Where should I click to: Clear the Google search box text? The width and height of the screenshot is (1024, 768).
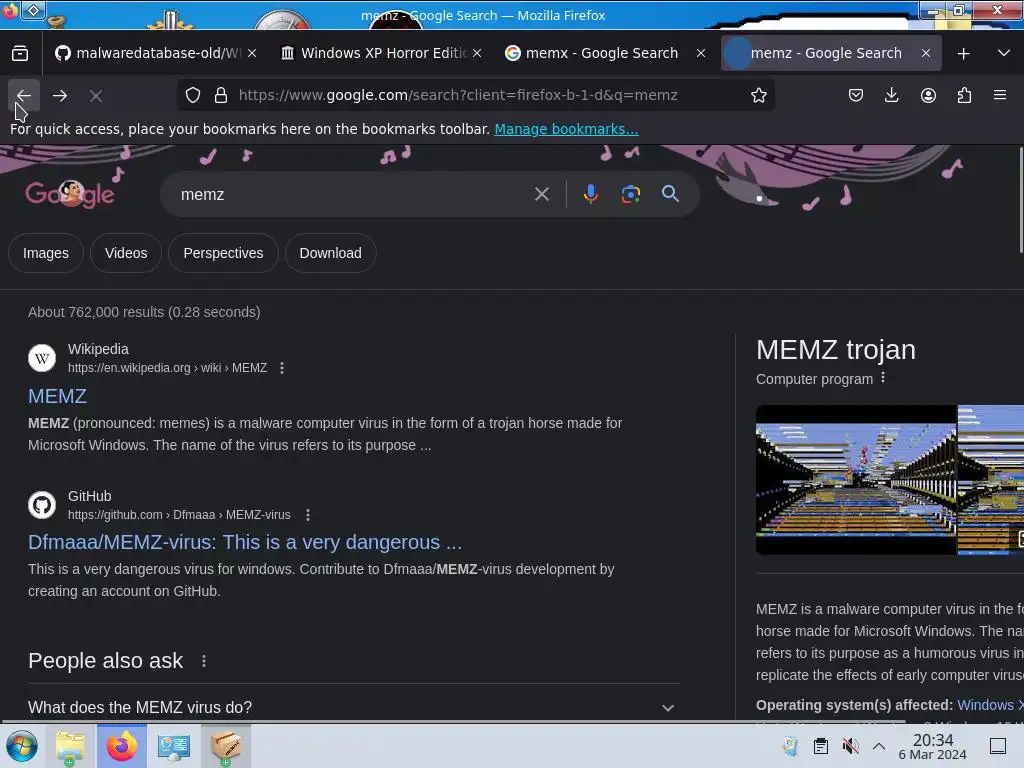(541, 194)
